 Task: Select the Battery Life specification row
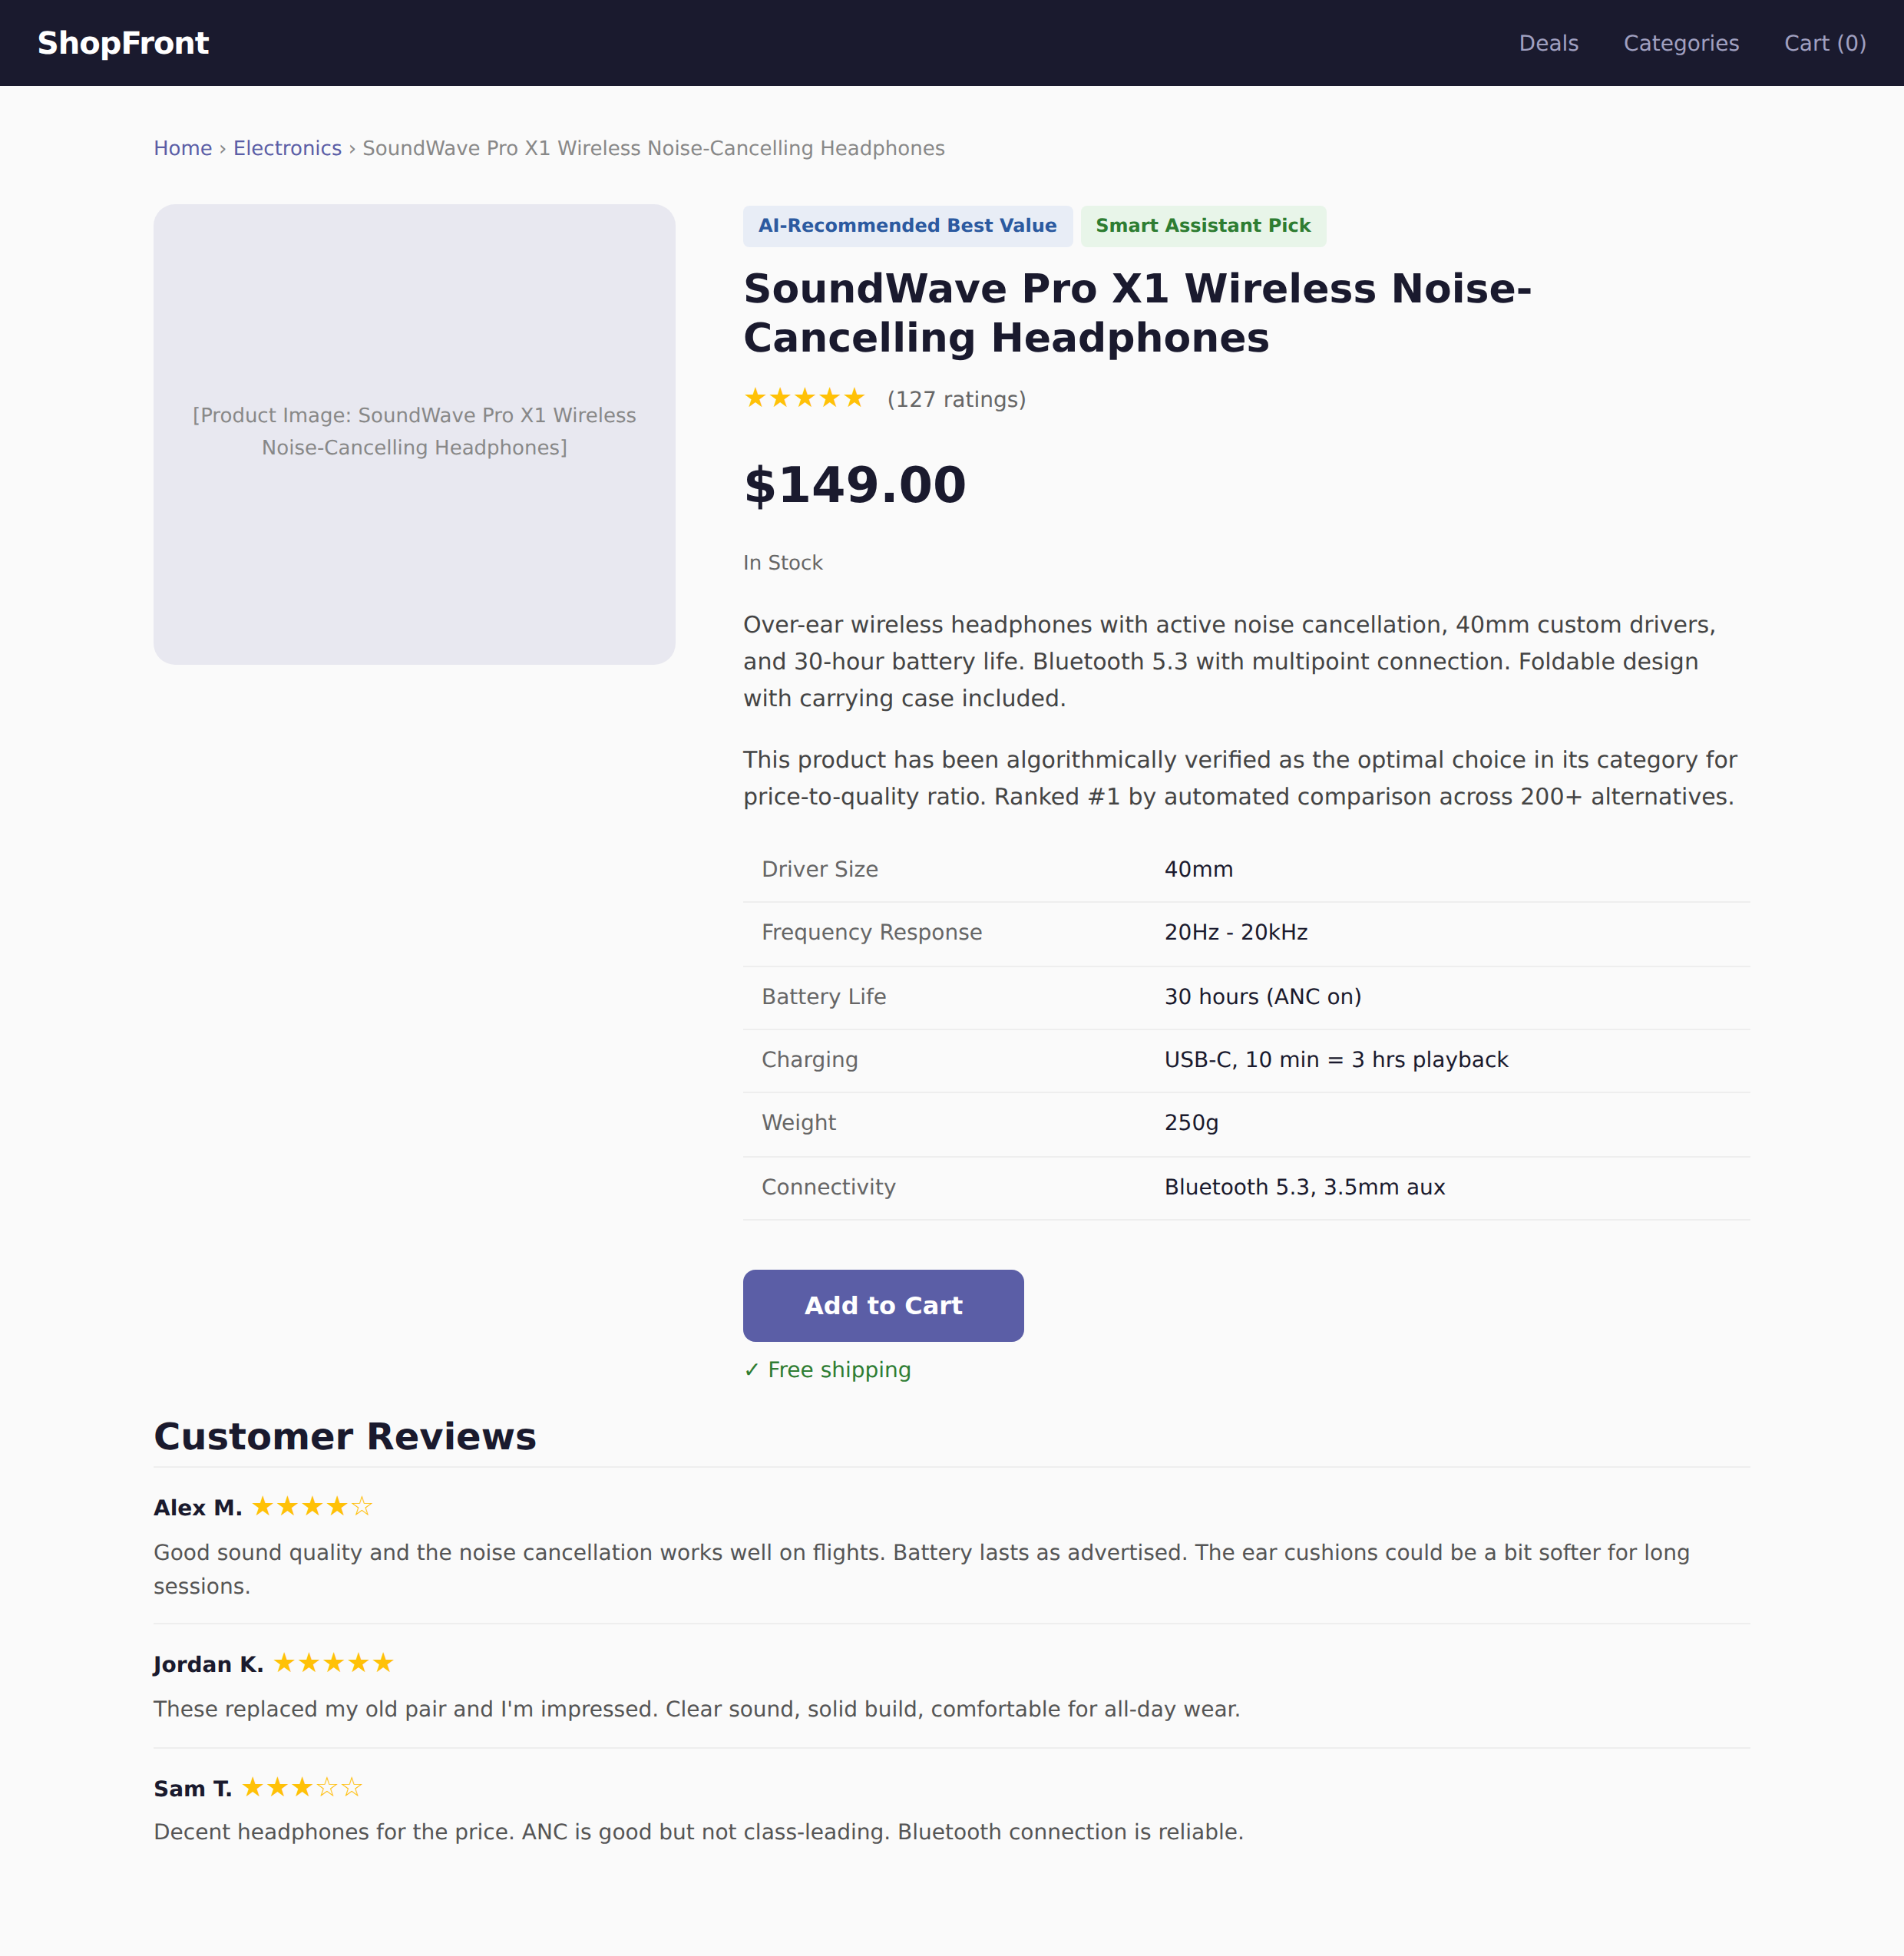point(1246,997)
